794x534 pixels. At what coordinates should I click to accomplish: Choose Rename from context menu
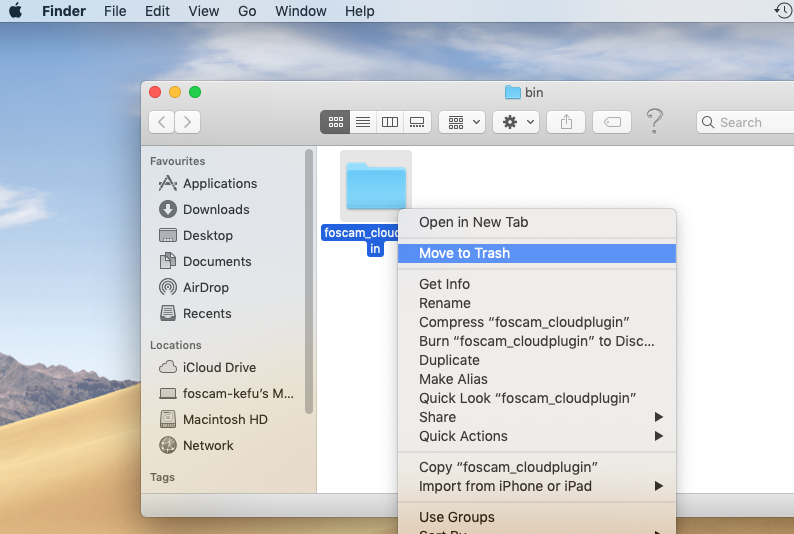pos(537,303)
